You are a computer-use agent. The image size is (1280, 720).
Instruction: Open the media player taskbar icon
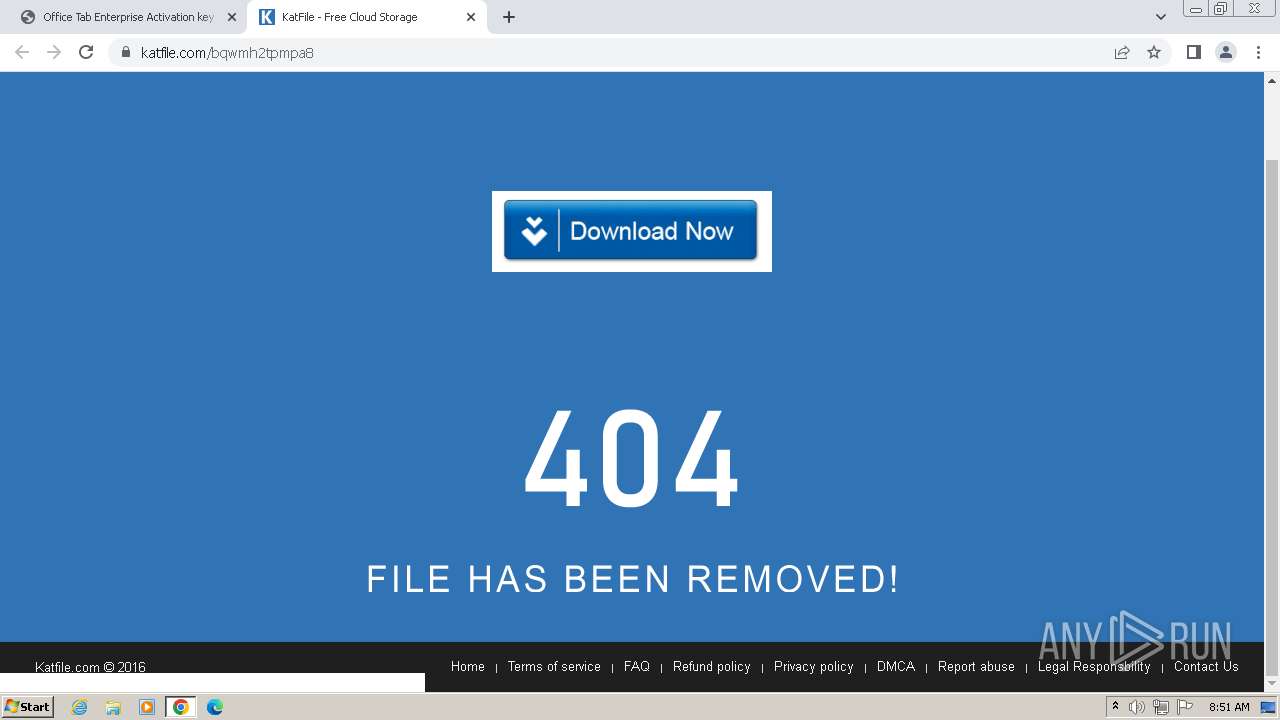pos(147,707)
